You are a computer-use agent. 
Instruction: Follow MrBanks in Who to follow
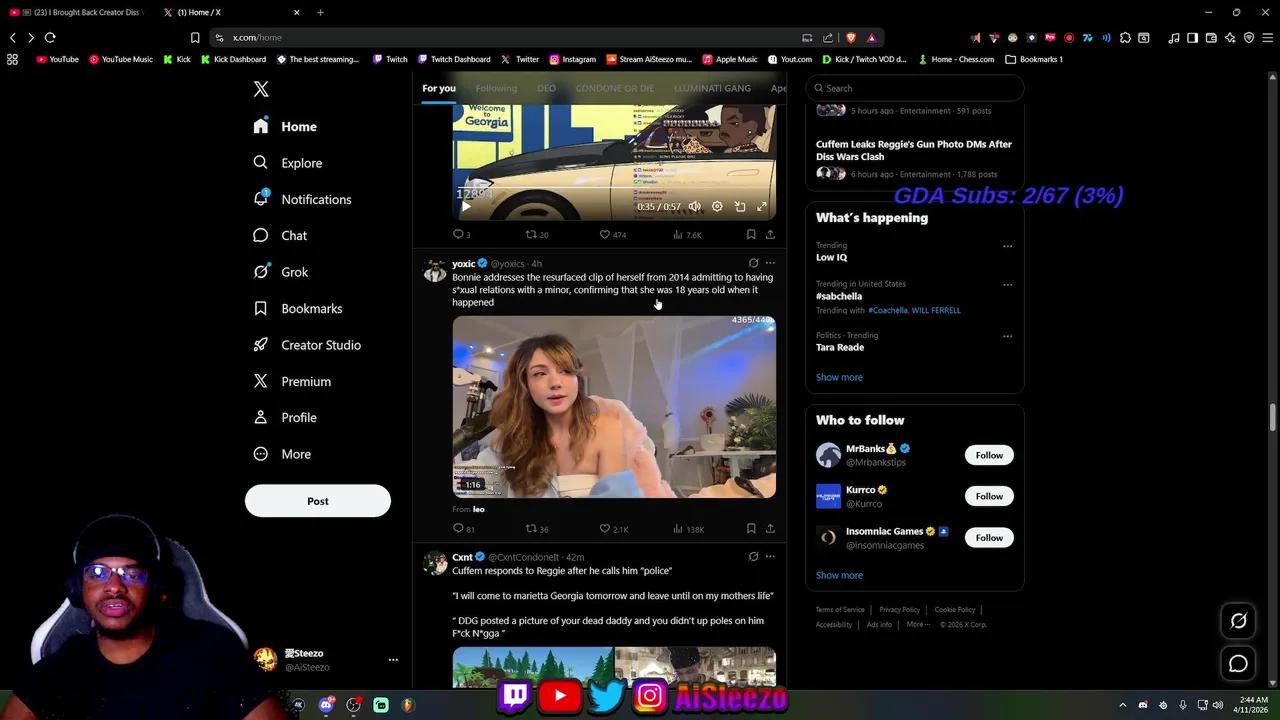pyautogui.click(x=988, y=455)
